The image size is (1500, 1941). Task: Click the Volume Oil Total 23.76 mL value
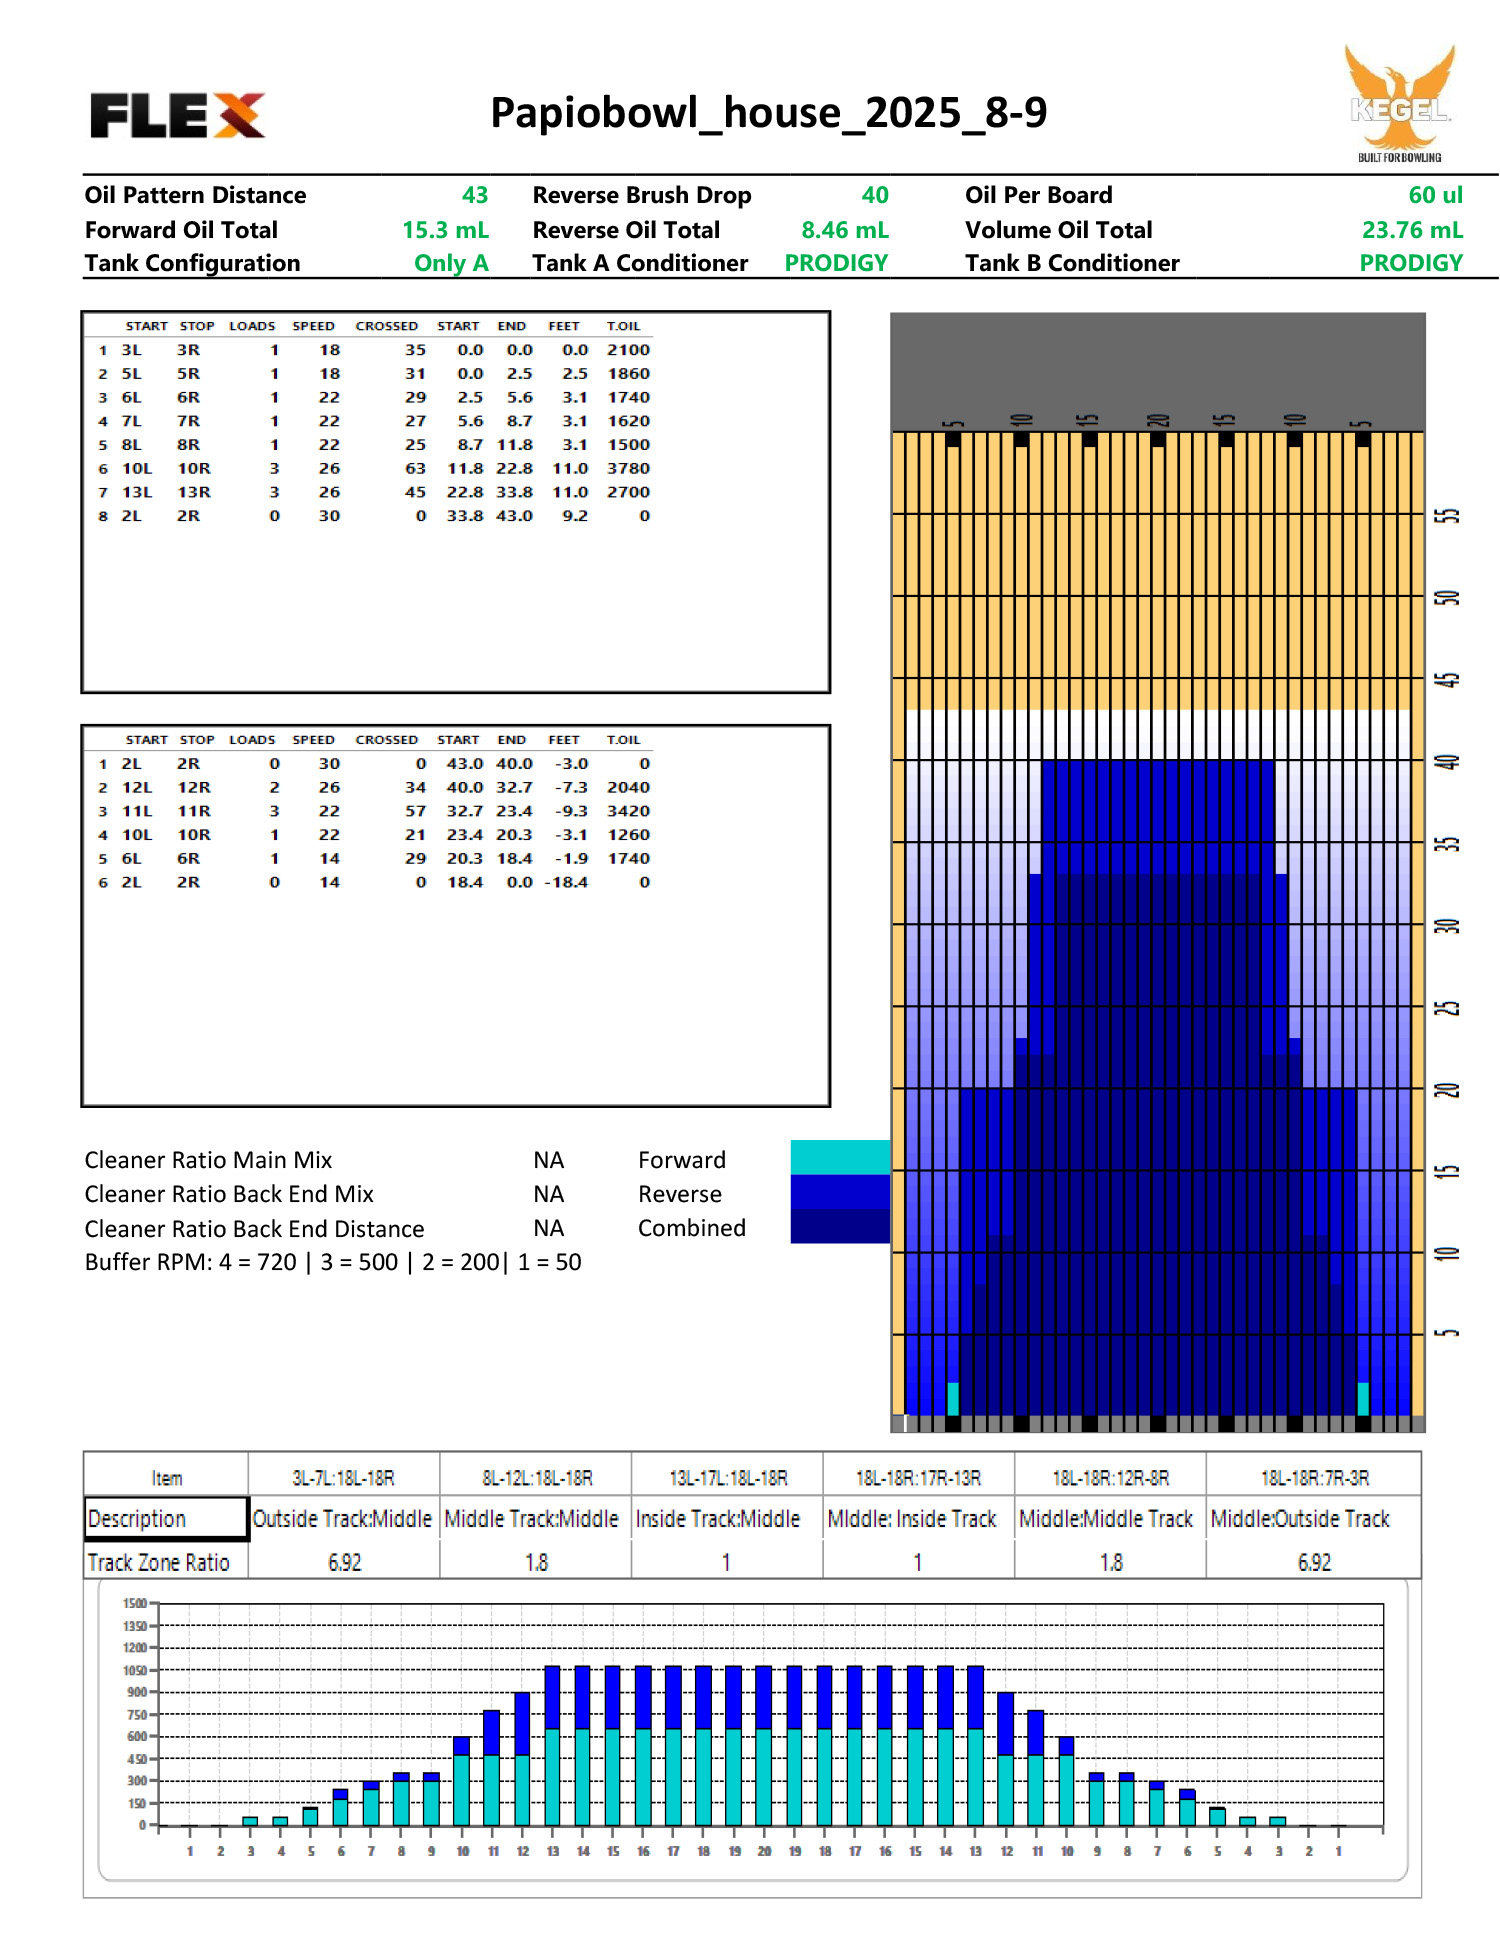tap(1411, 230)
